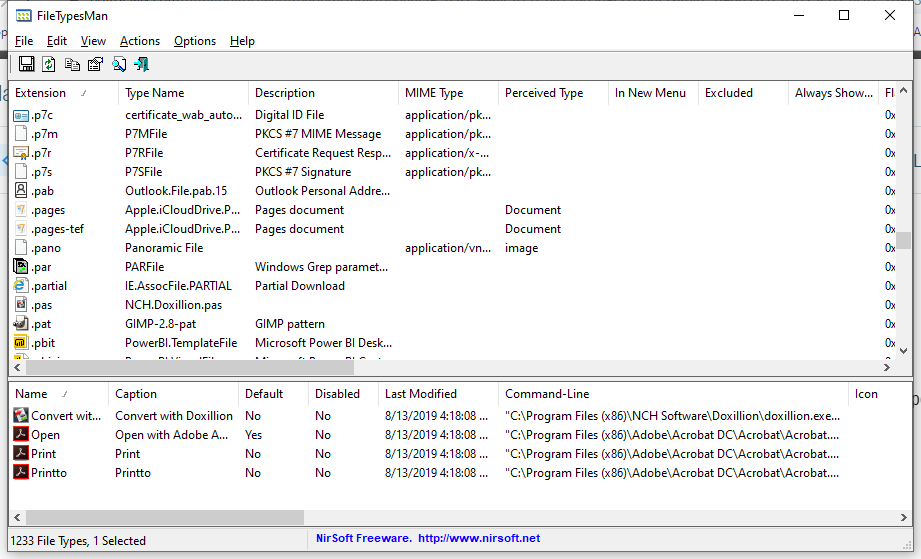Viewport: 921px width, 559px height.
Task: Click the .p7r certificate icon
Action: click(x=21, y=153)
